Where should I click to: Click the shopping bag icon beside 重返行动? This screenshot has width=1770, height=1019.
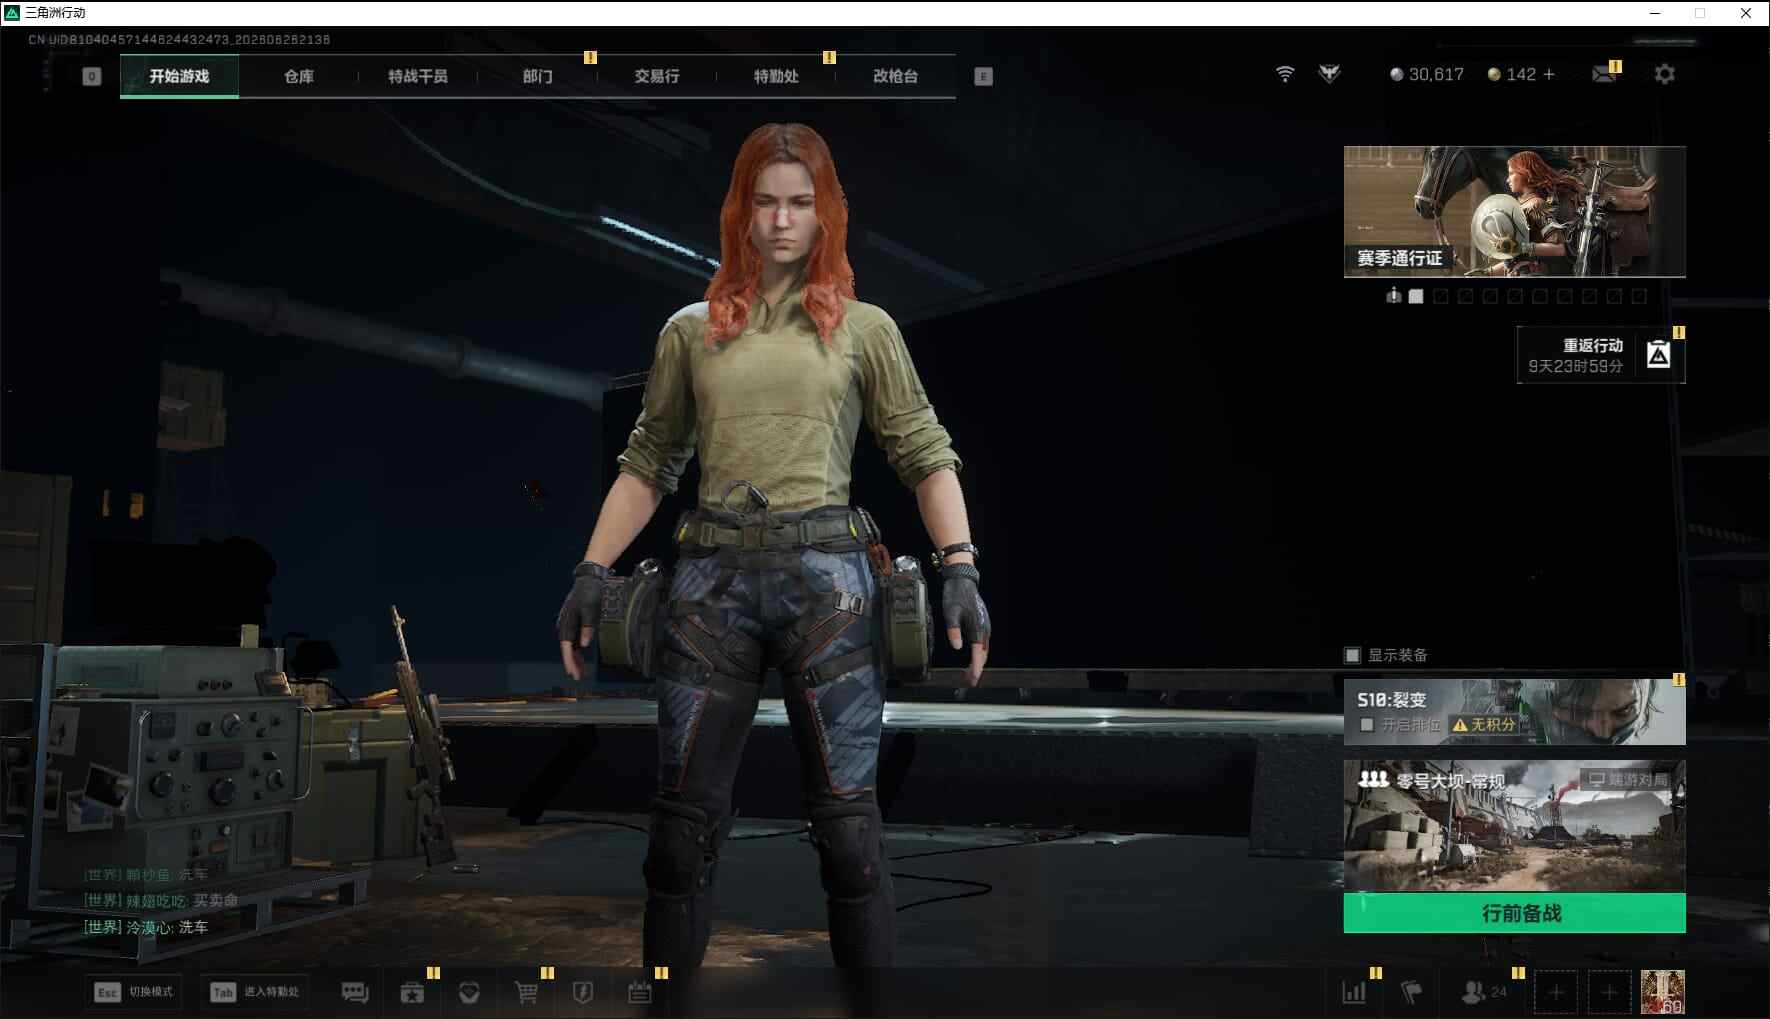click(x=1659, y=355)
